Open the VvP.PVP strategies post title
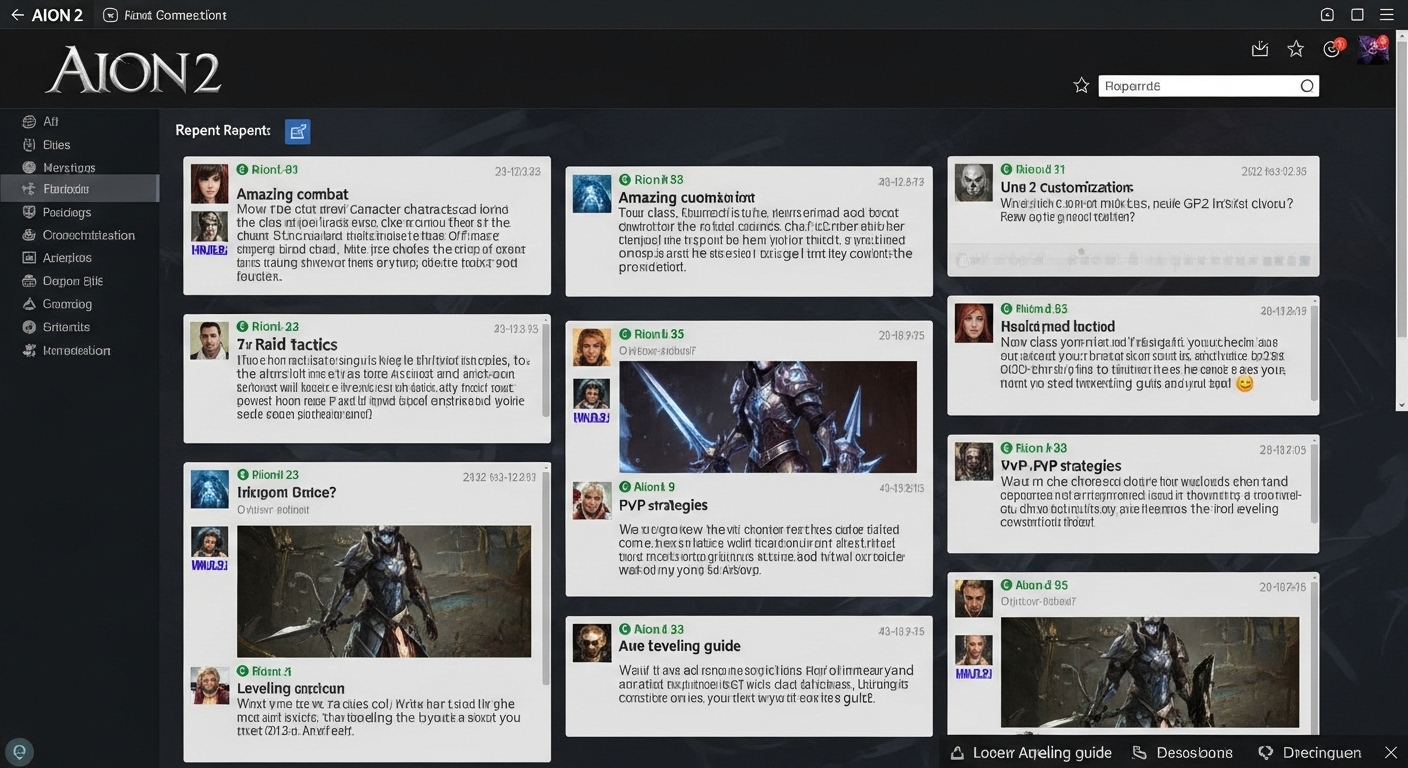Screen dimensions: 1408x768 1060,466
